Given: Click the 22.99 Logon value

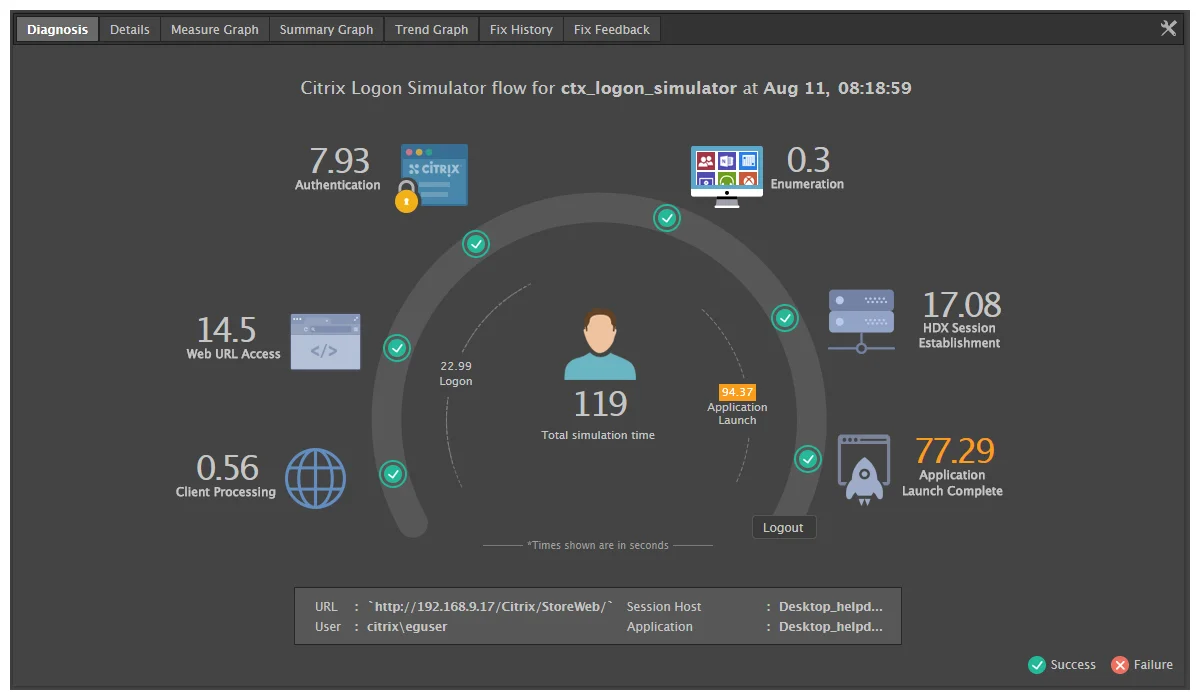Looking at the screenshot, I should [456, 366].
